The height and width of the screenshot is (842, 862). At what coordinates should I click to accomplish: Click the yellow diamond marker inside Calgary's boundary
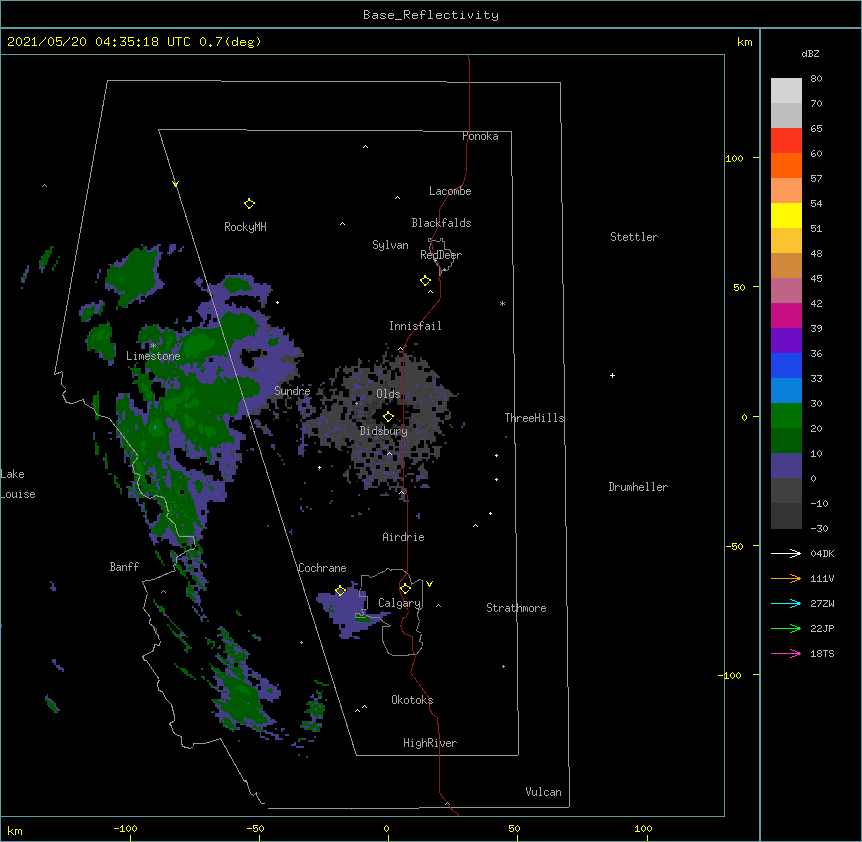click(x=405, y=589)
